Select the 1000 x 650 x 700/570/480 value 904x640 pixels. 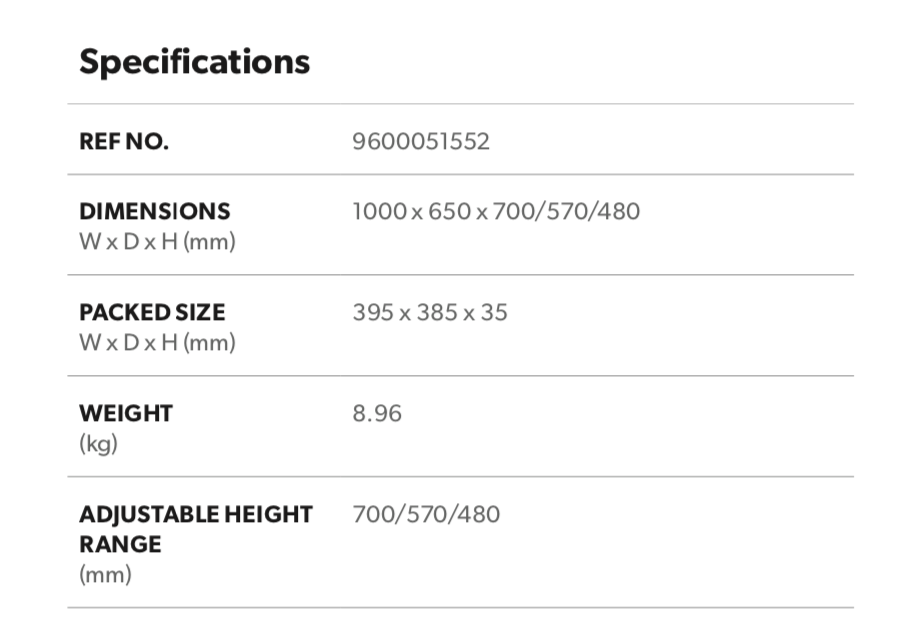[x=496, y=211]
